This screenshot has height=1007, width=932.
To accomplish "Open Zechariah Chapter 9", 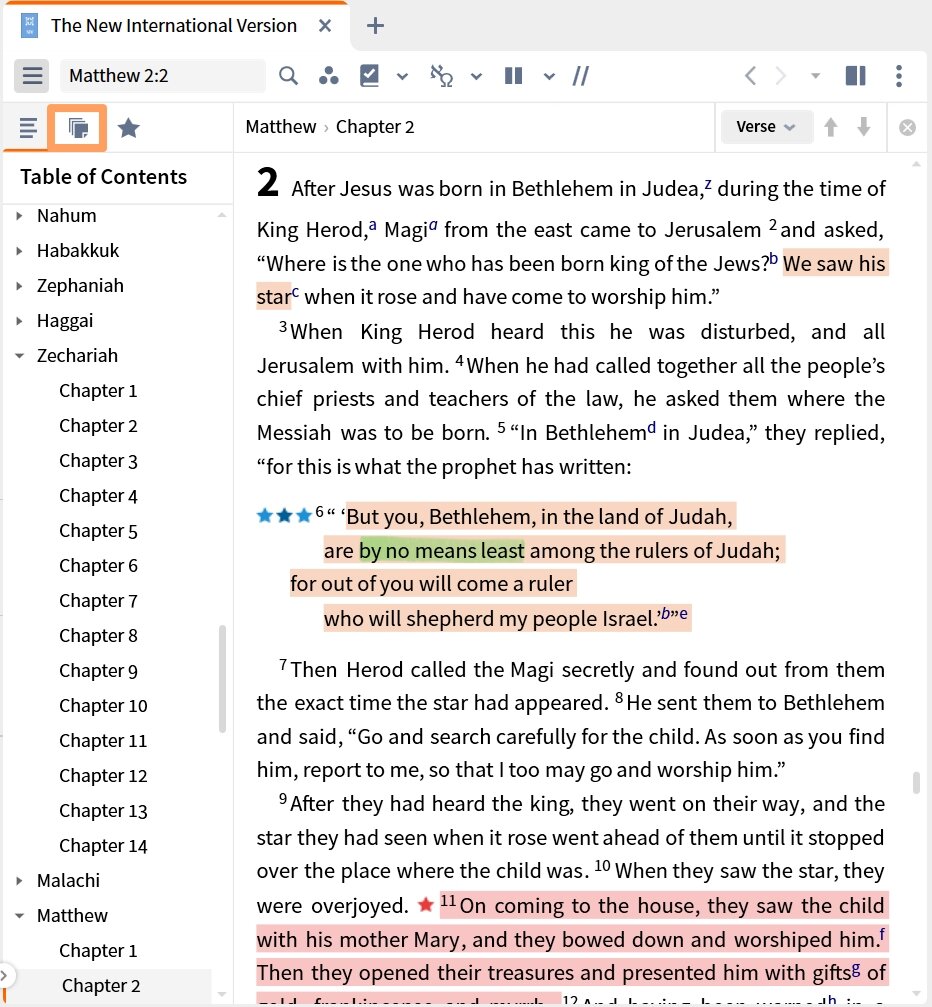I will [98, 670].
